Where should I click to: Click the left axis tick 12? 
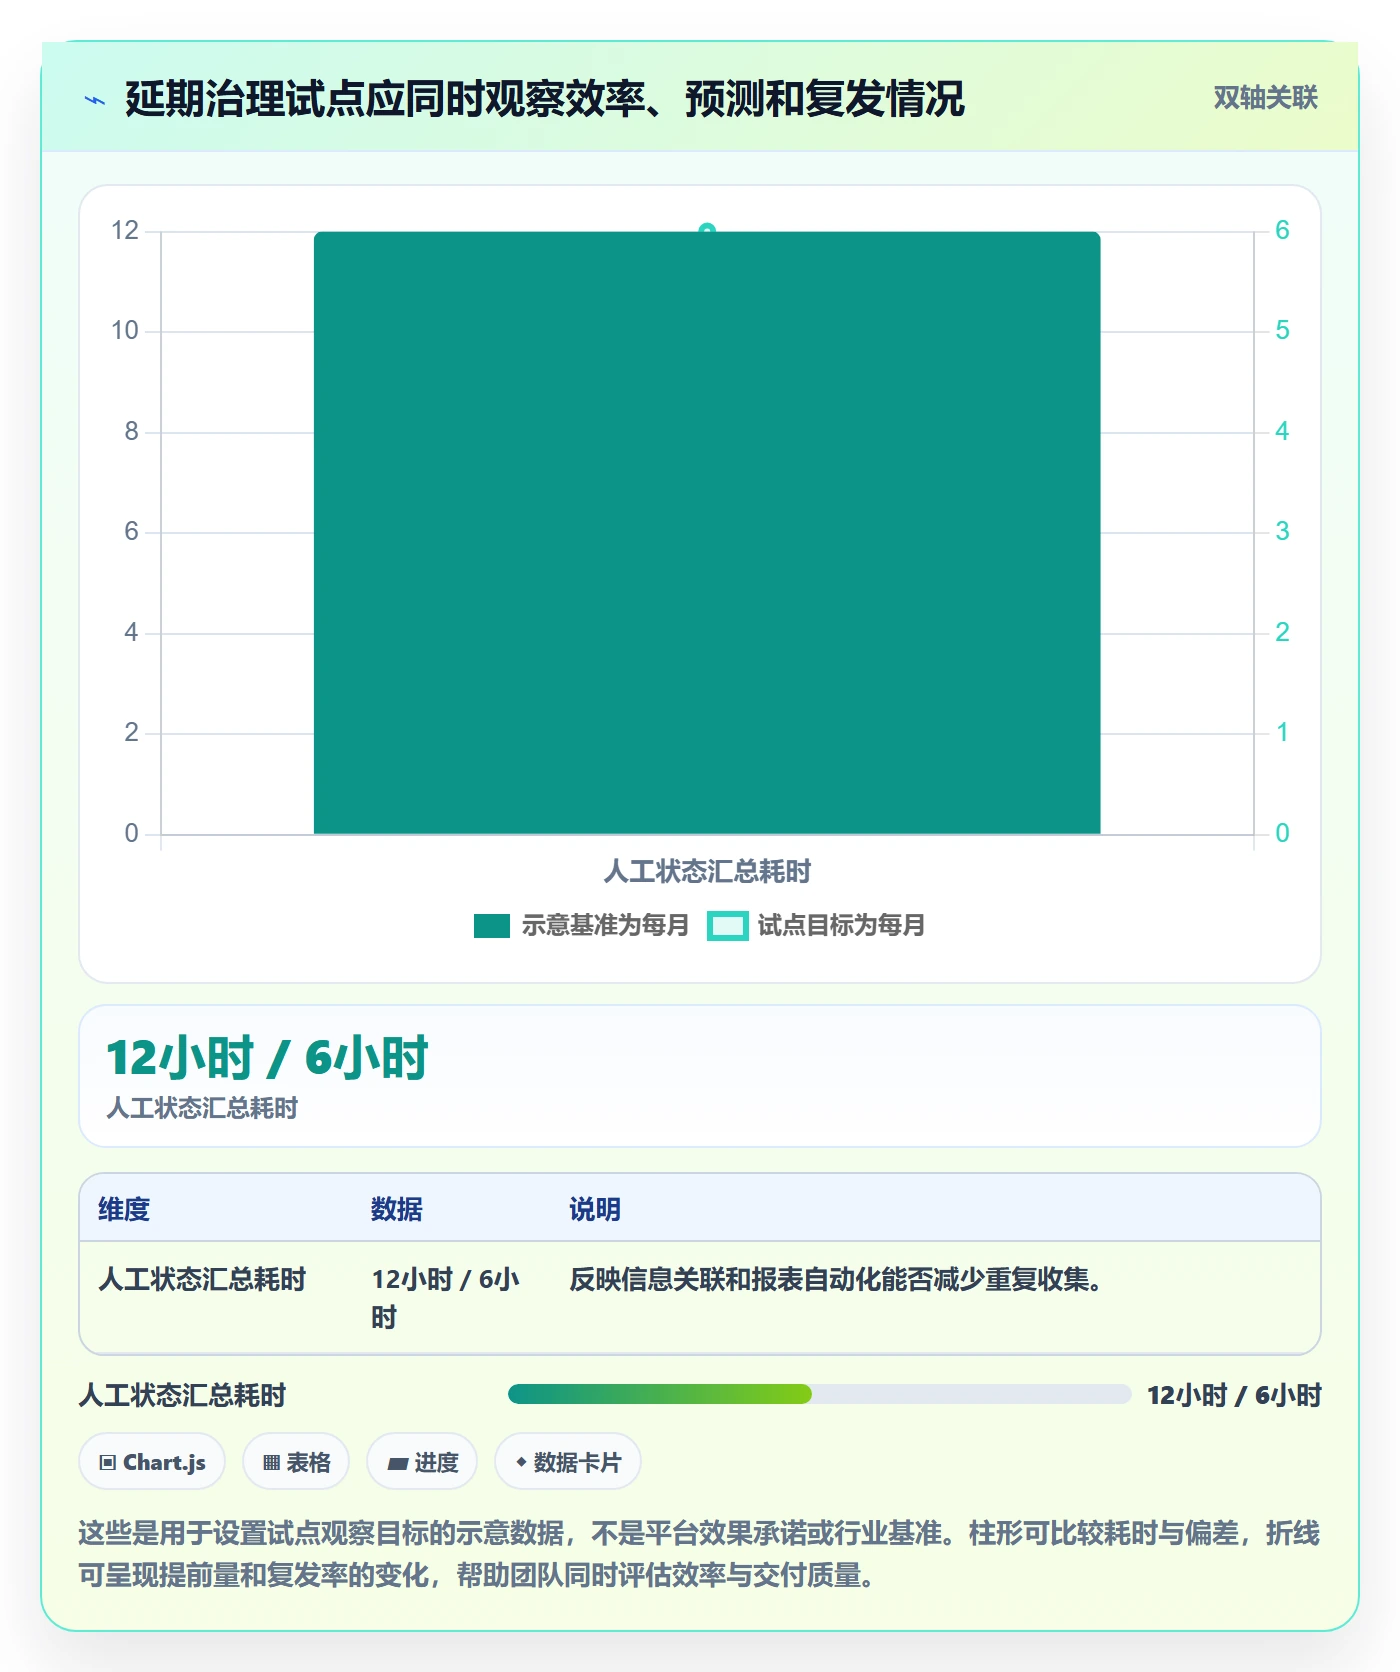[x=125, y=231]
